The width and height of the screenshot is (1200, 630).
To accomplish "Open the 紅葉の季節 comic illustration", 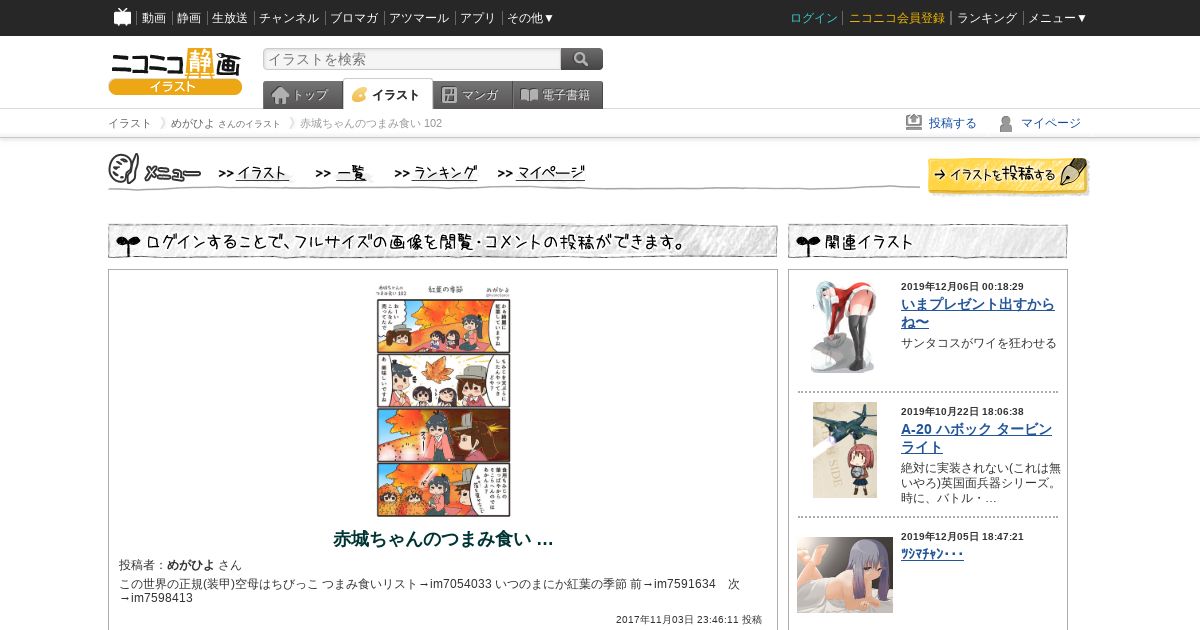I will click(x=443, y=400).
